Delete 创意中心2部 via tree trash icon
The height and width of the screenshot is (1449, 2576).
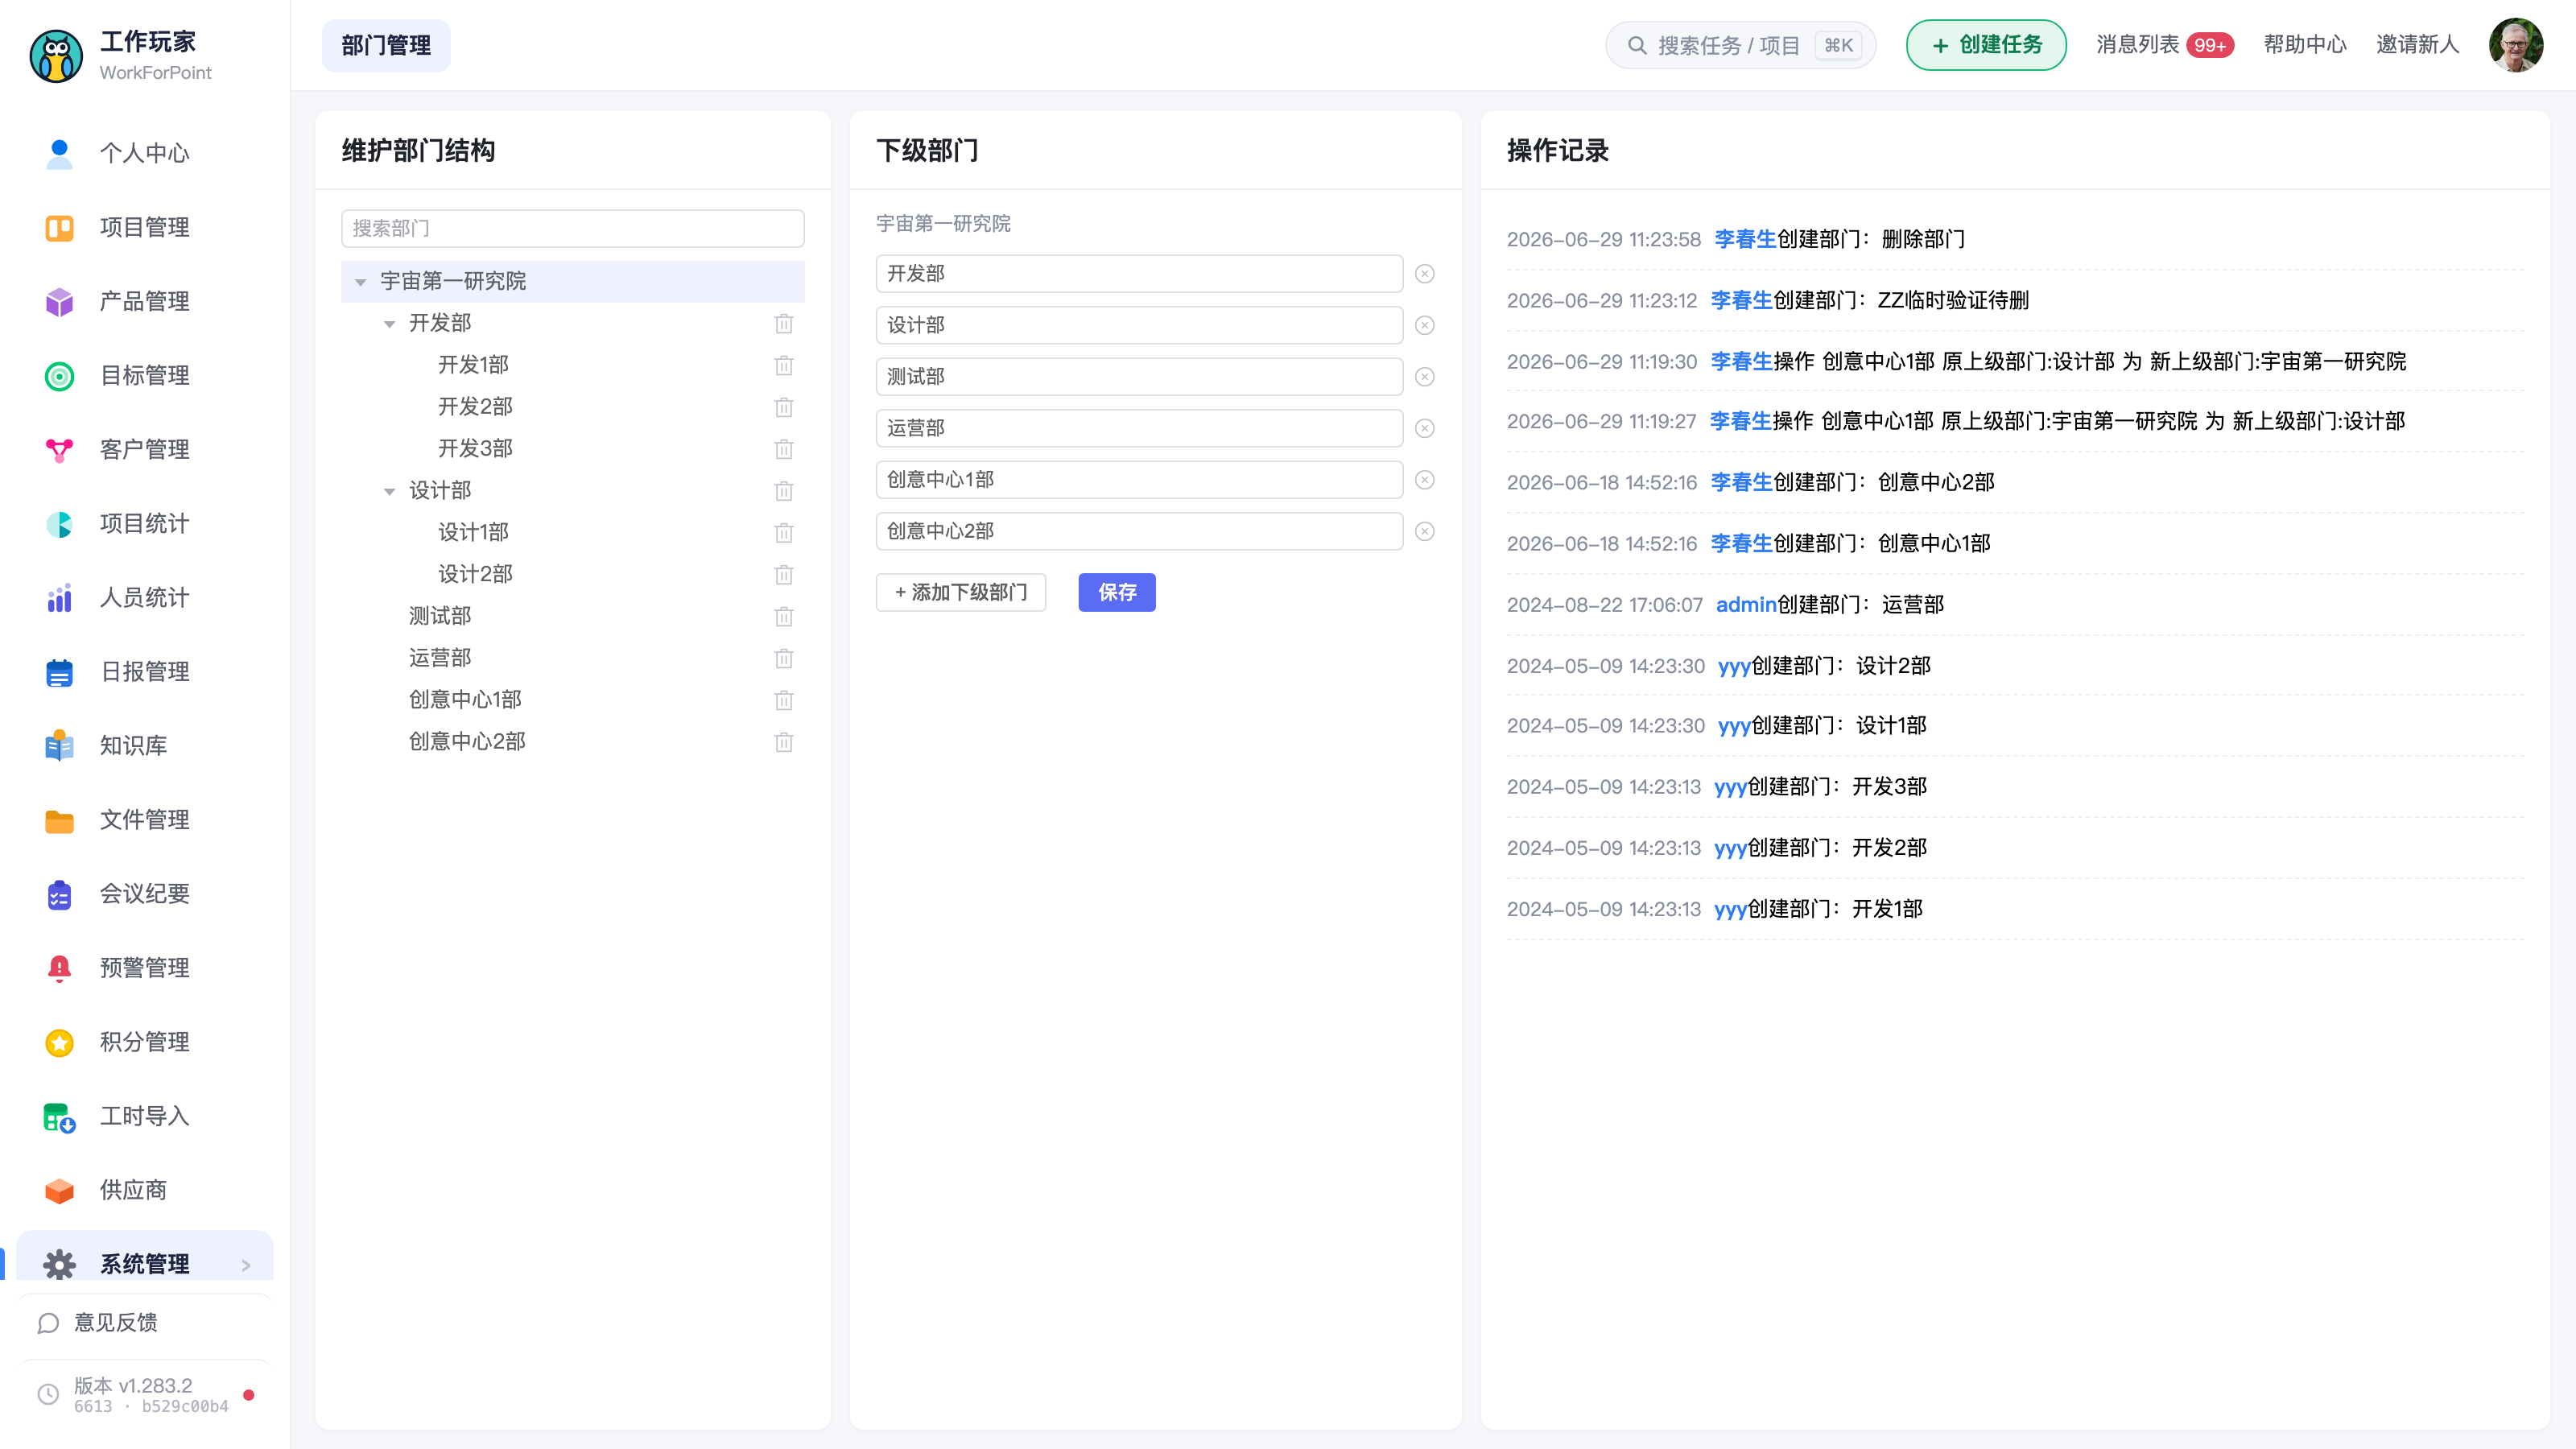(x=783, y=741)
